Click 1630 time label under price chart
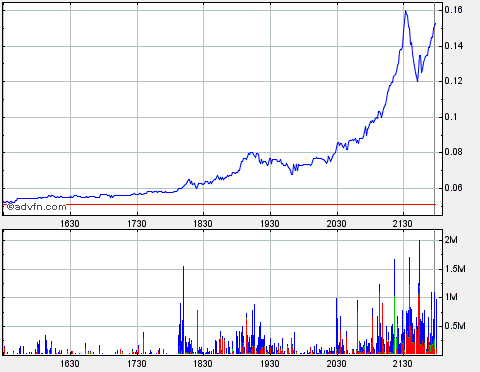 [x=70, y=224]
